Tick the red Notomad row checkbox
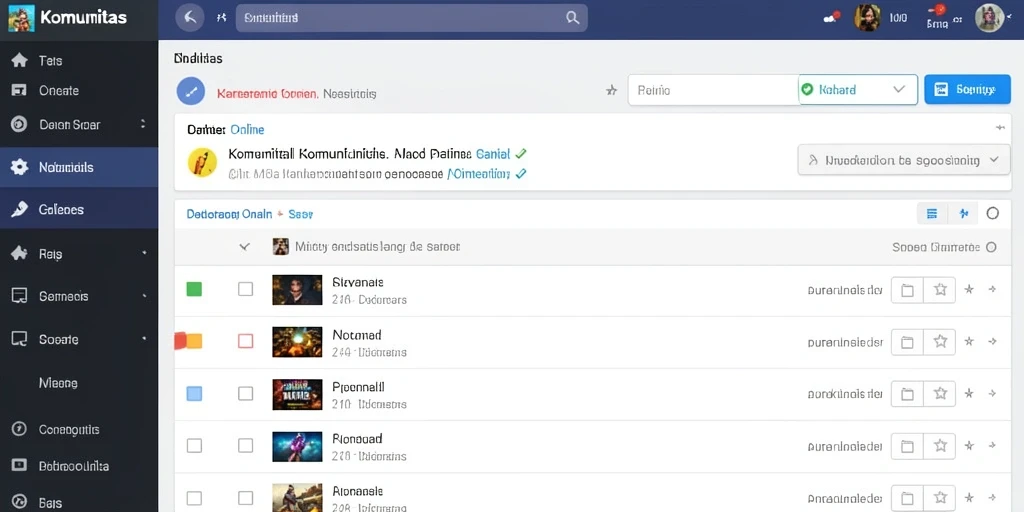1024x512 pixels. (x=246, y=340)
